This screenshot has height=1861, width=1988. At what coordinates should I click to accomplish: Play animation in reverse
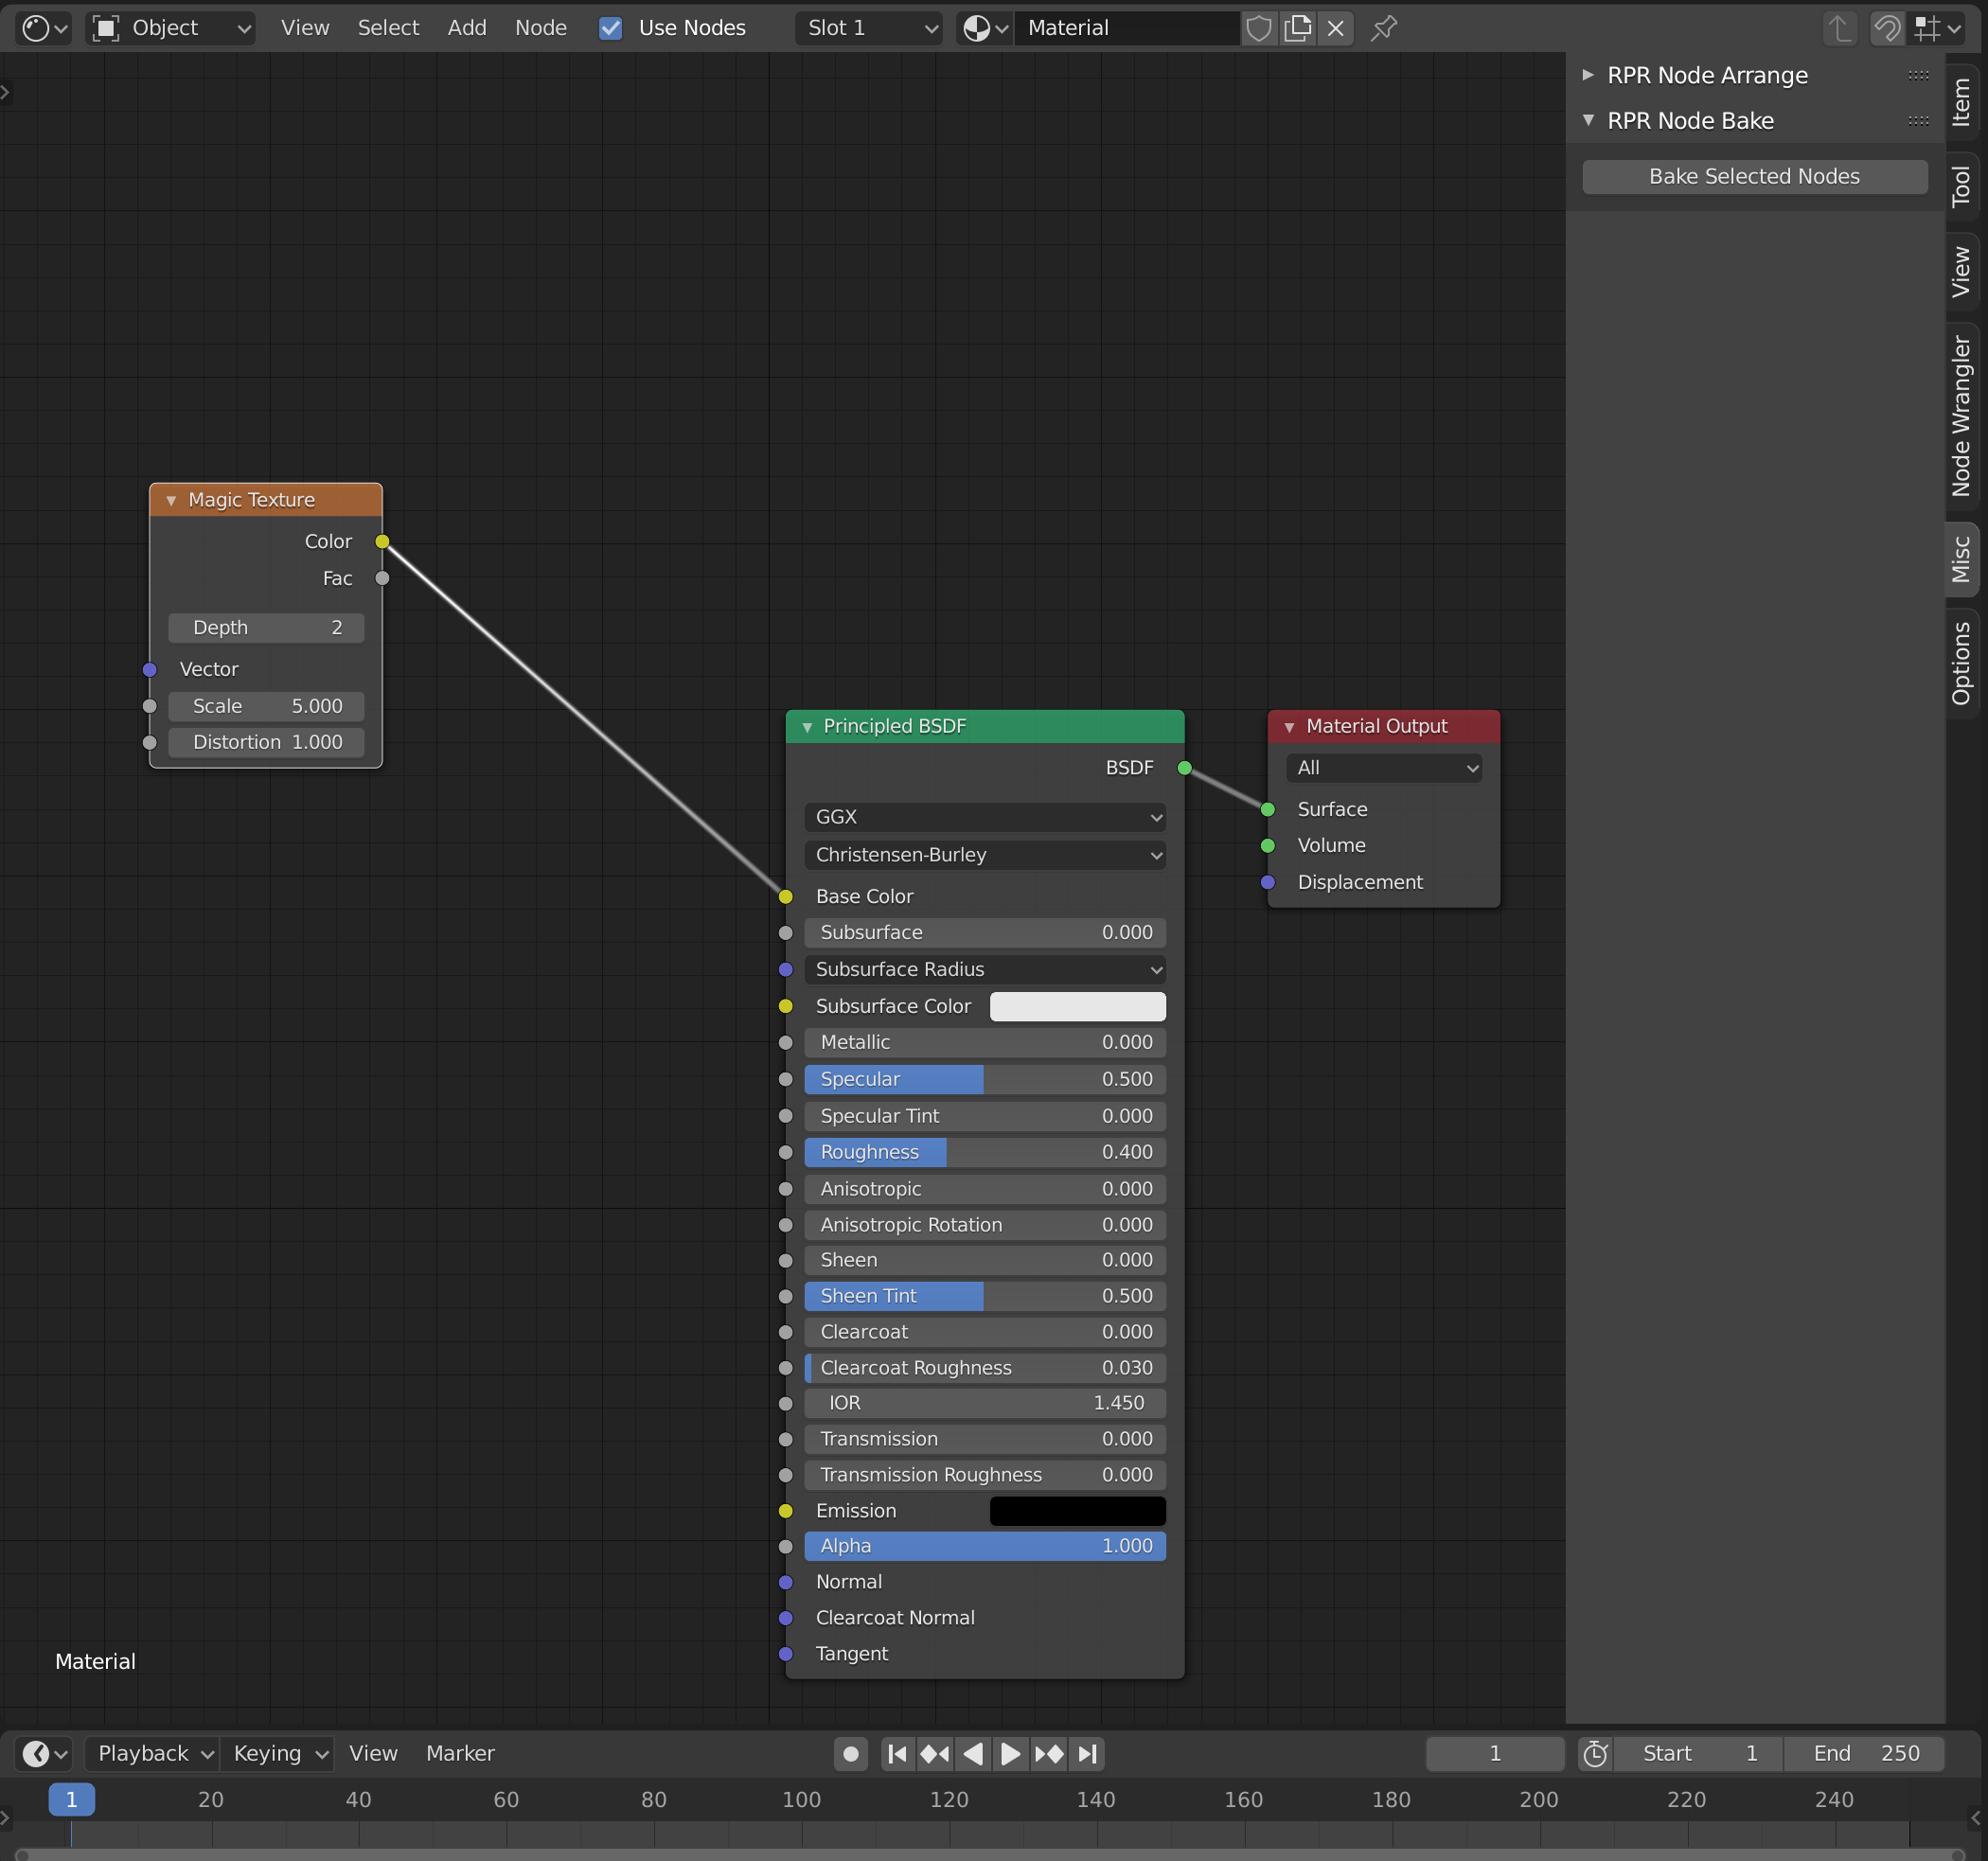973,1753
